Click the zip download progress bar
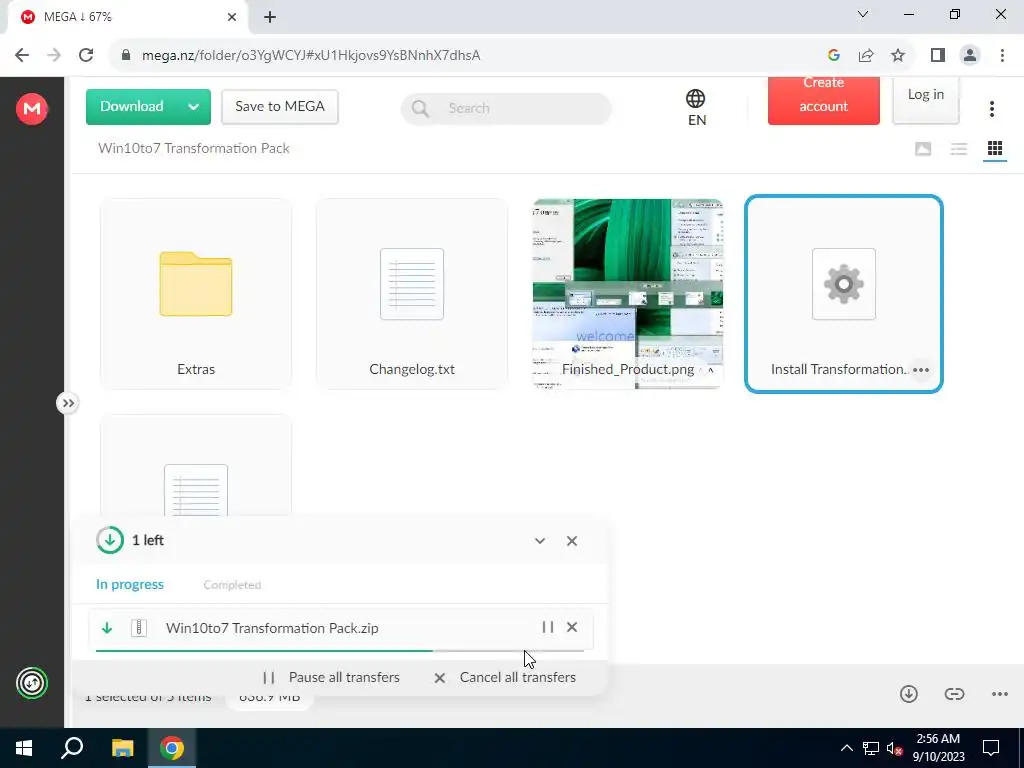The image size is (1024, 768). coord(340,650)
